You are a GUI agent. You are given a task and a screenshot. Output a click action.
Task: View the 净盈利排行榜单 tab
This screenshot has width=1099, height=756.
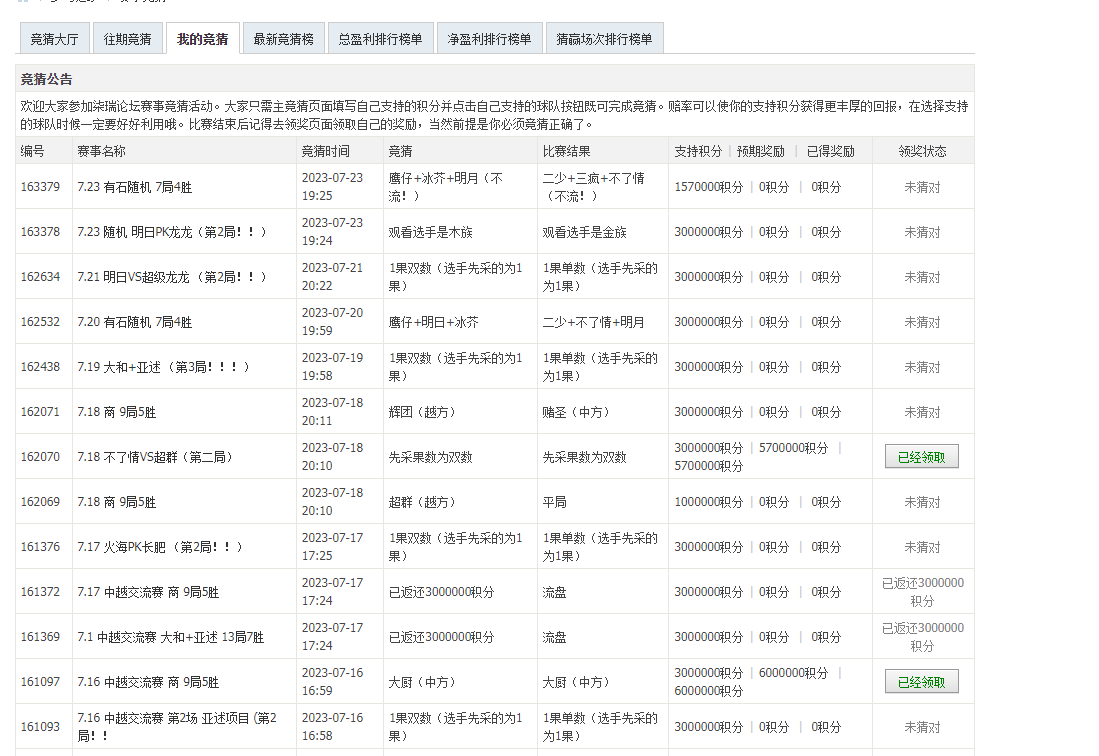[x=489, y=39]
